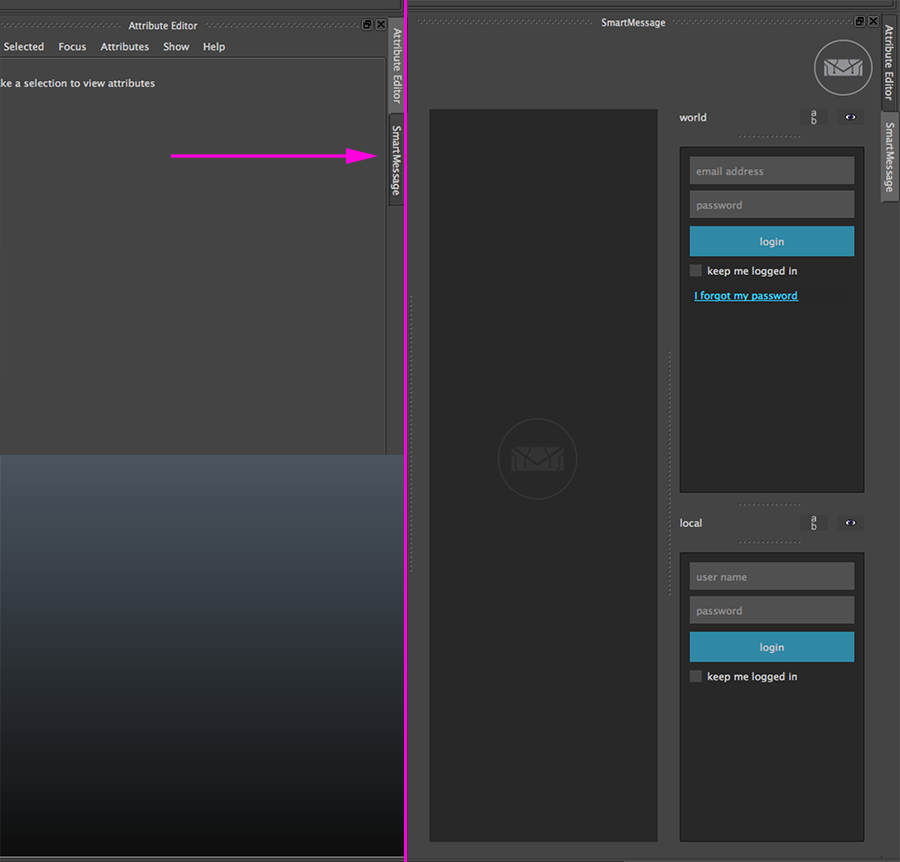This screenshot has width=900, height=862.
Task: Open the Focus menu in Attribute Editor
Action: [x=72, y=47]
